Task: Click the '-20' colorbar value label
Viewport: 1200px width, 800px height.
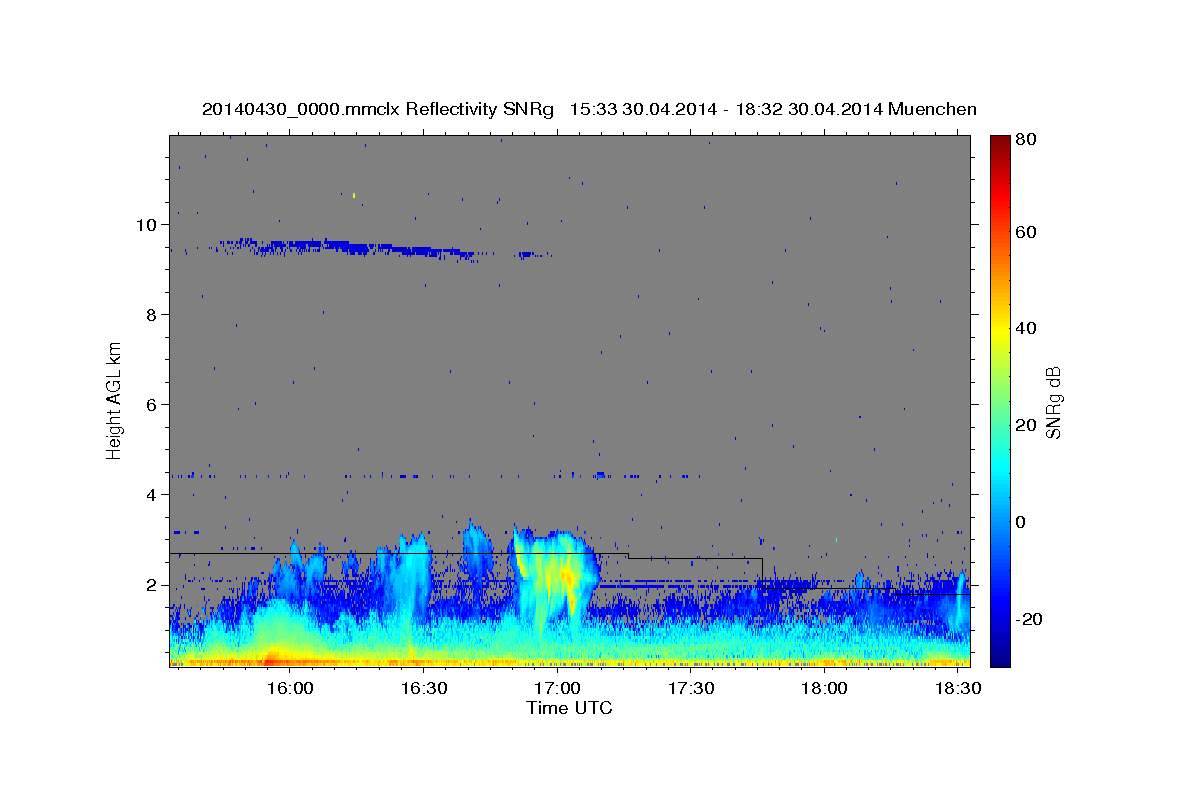Action: pos(1029,619)
